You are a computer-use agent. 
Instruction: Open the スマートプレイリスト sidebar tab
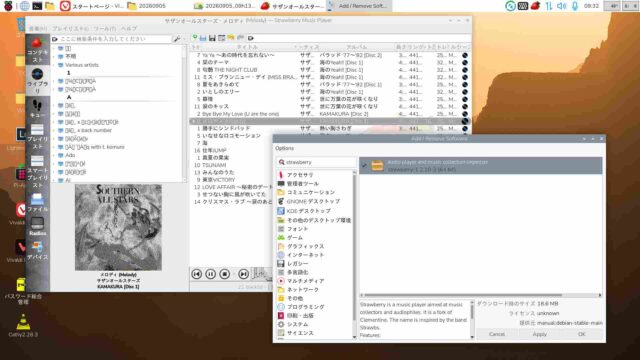click(37, 172)
